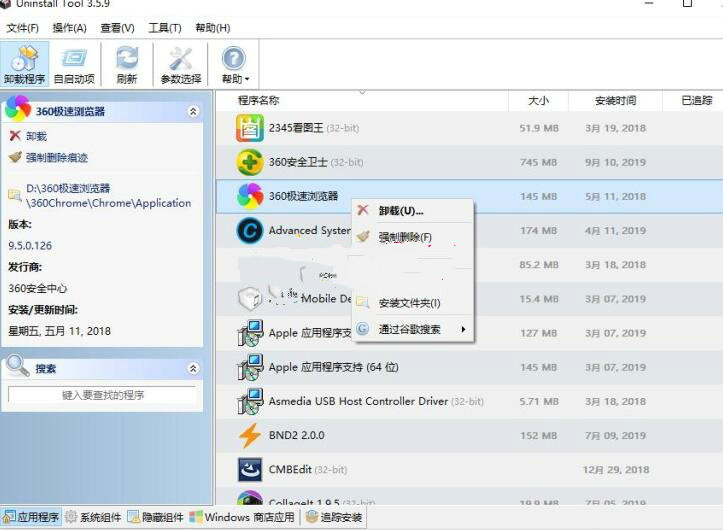Open the 360Chrome install path link
Image resolution: width=723 pixels, height=530 pixels.
click(108, 196)
